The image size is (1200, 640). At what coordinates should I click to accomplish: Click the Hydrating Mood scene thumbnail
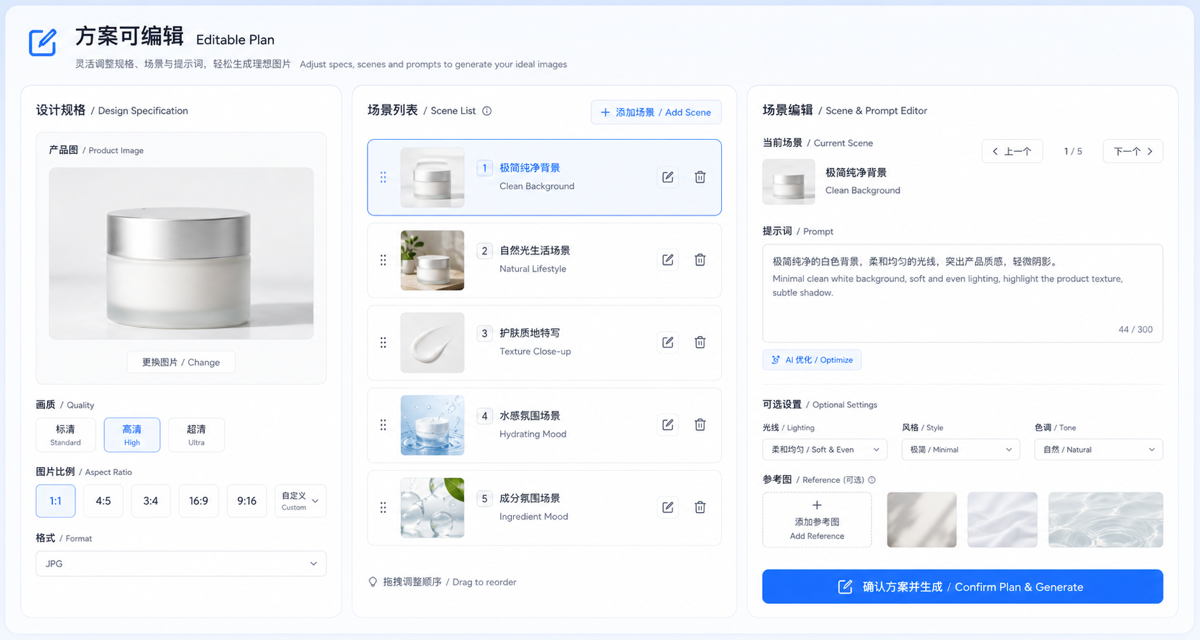click(x=432, y=425)
